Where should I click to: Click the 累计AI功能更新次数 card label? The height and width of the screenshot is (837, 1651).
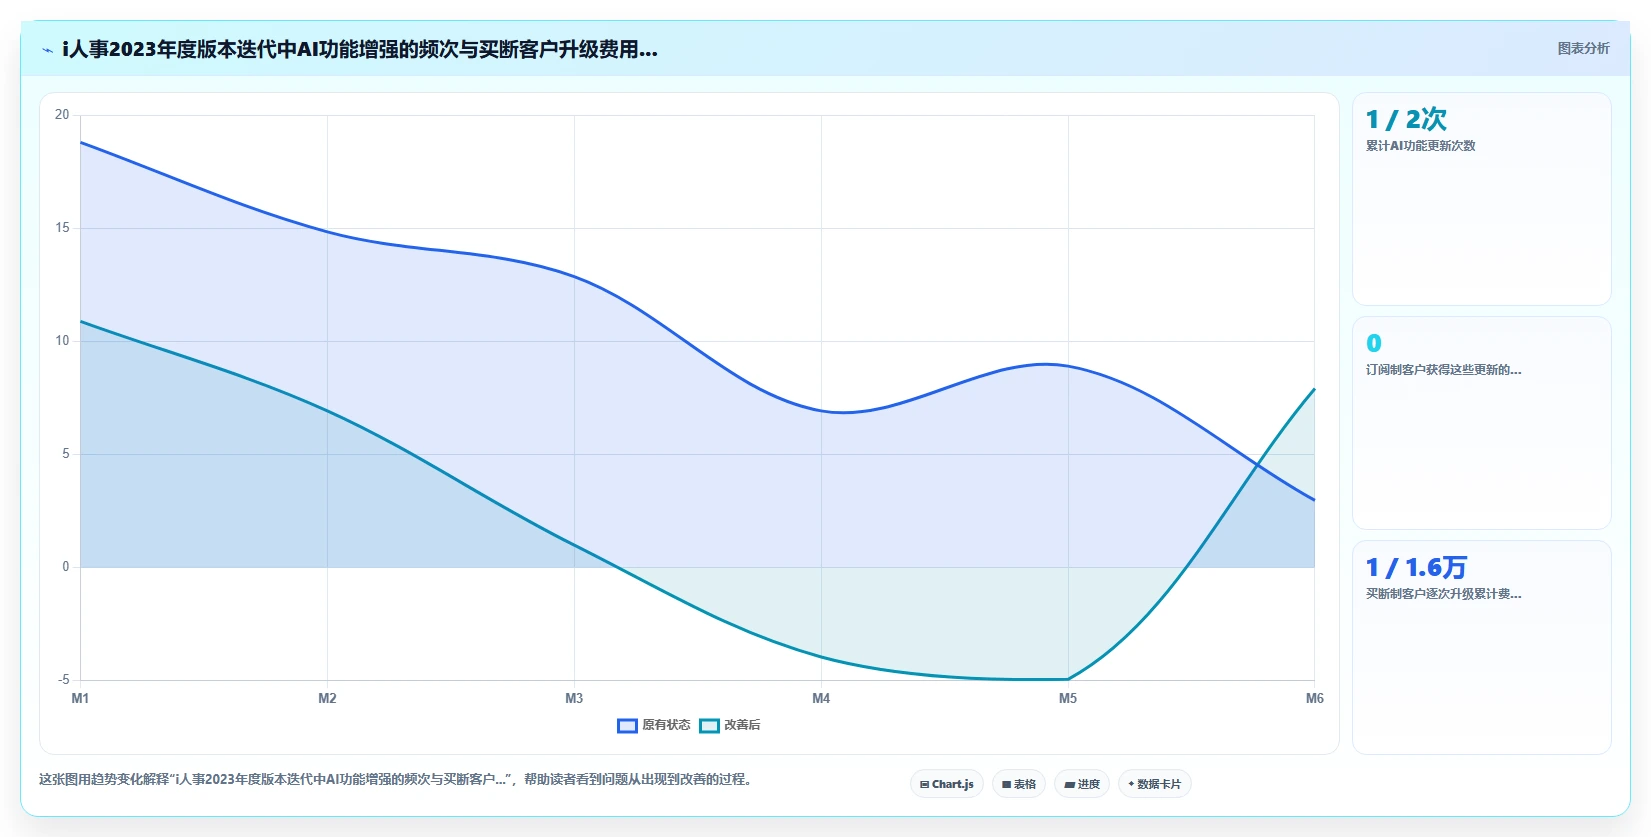1420,146
